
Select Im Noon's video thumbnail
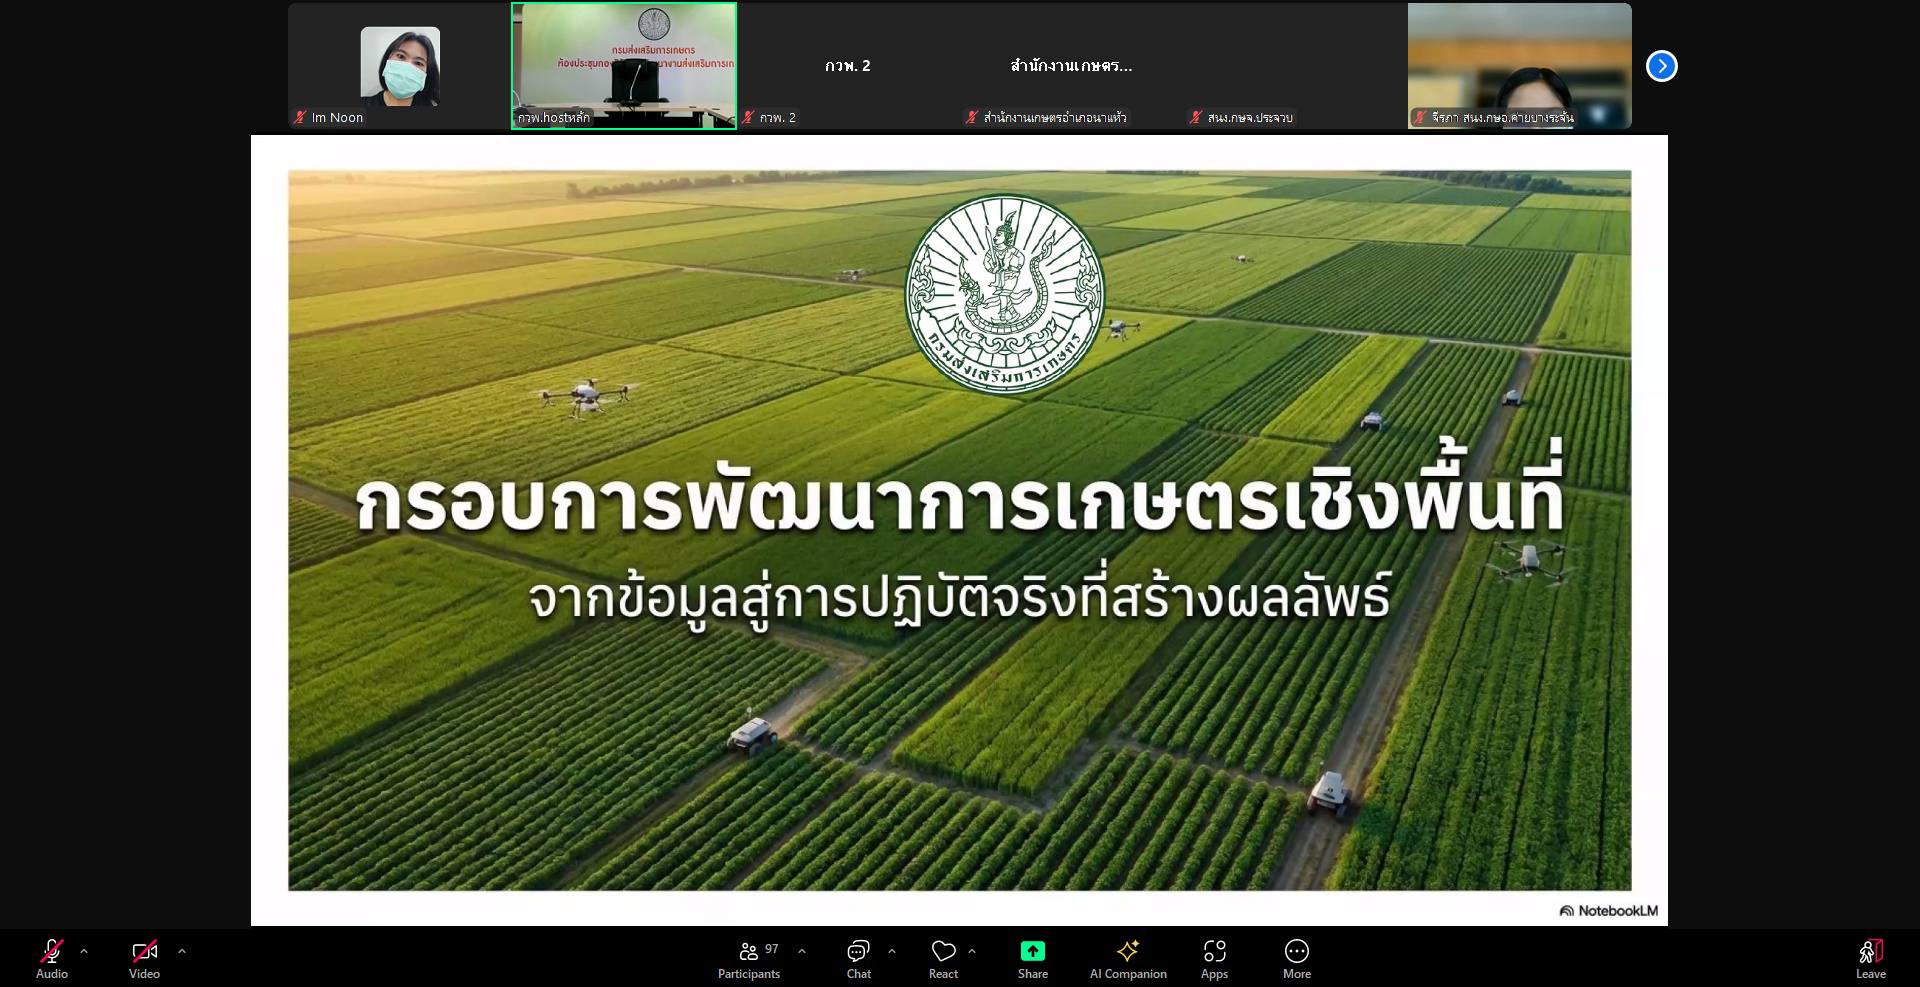pos(400,66)
